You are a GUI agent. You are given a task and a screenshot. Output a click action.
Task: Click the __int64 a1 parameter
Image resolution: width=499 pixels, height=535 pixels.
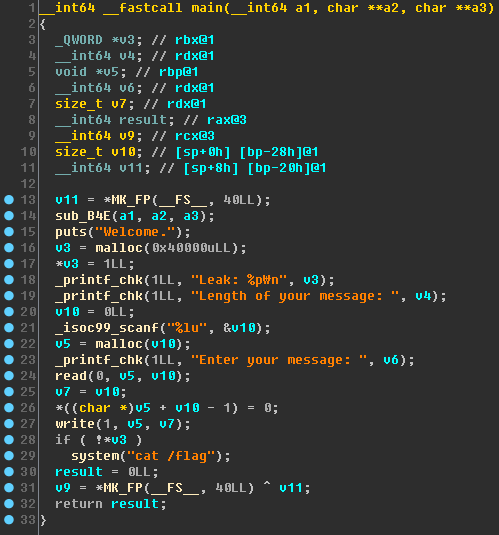[271, 8]
